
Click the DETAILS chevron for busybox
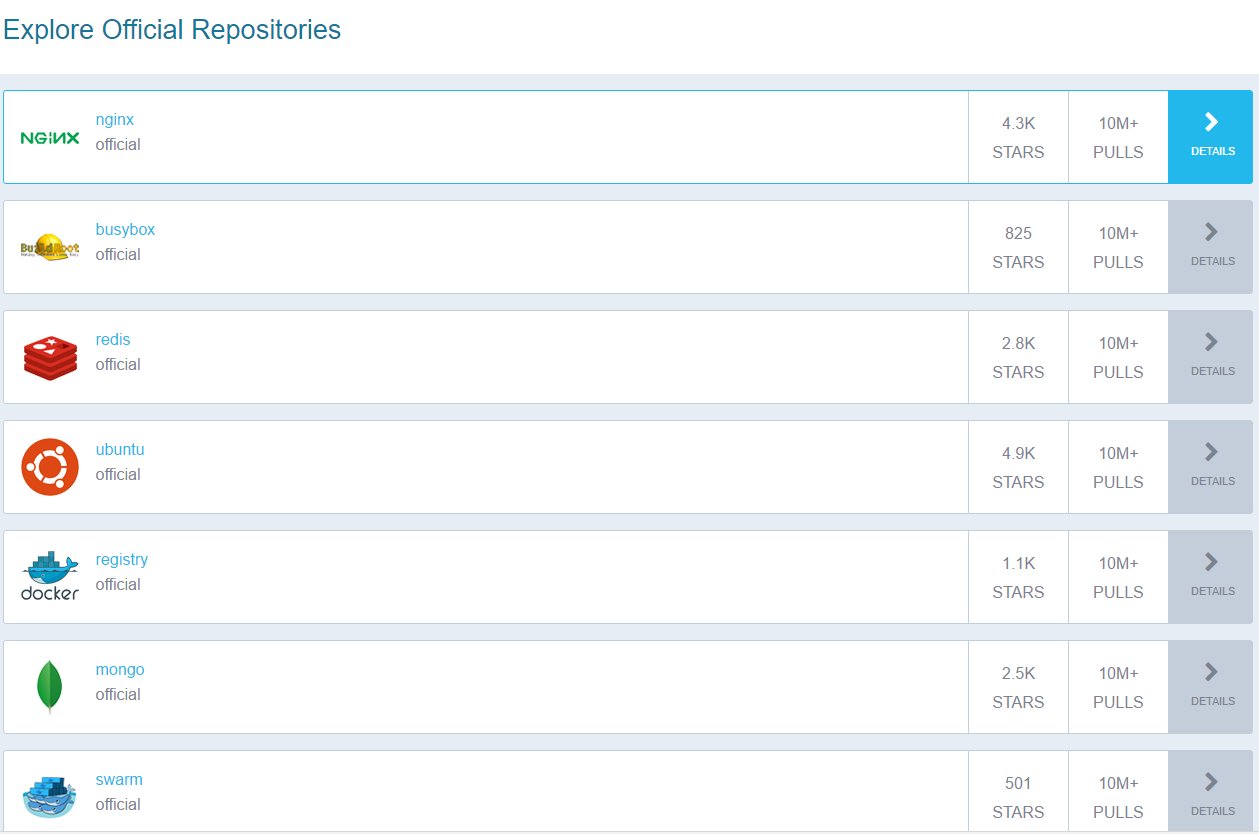click(1210, 246)
